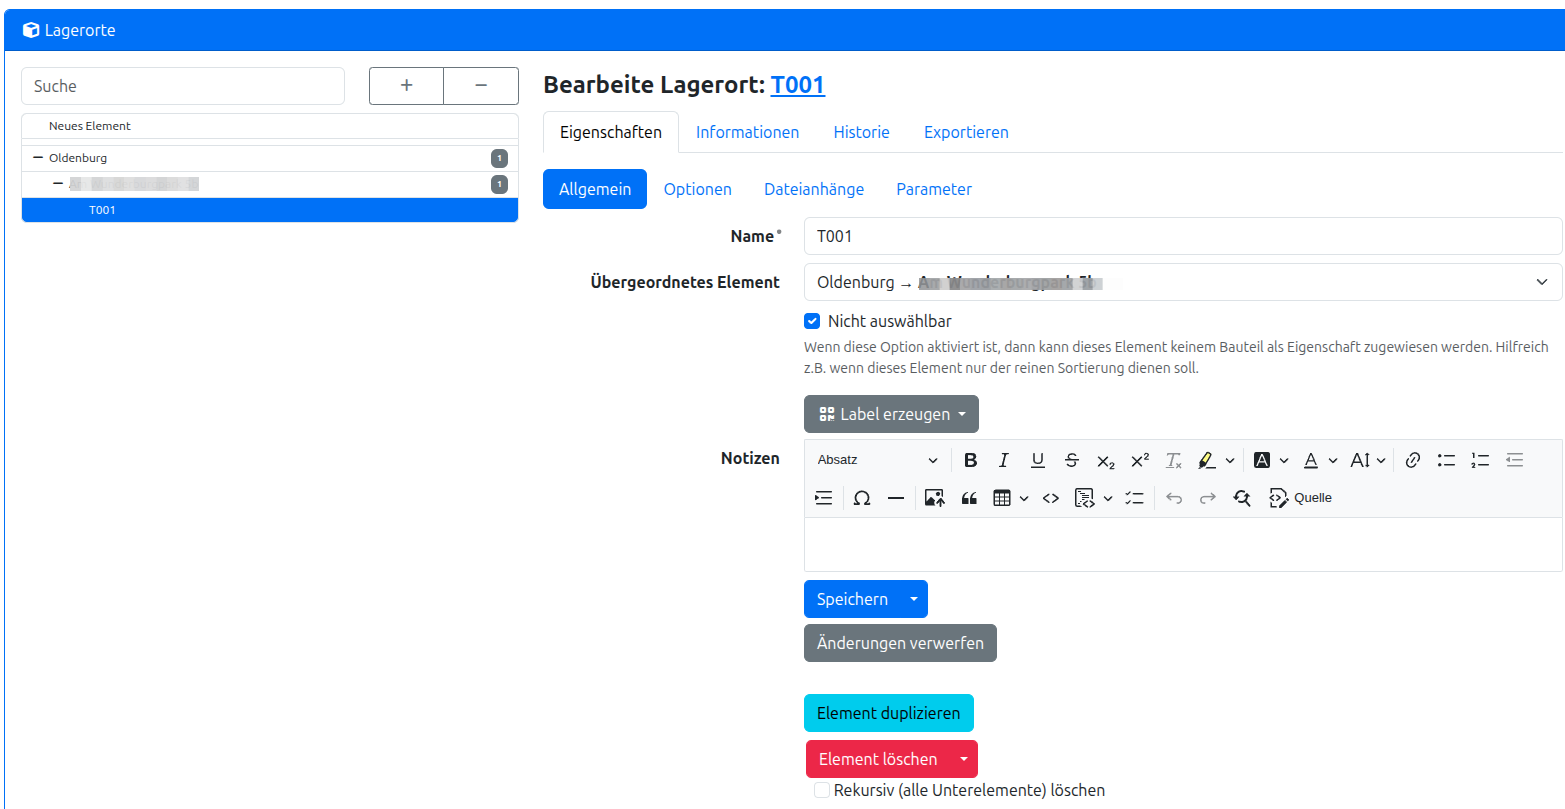
Task: Open find and replace in editor toolbar
Action: coord(1242,498)
